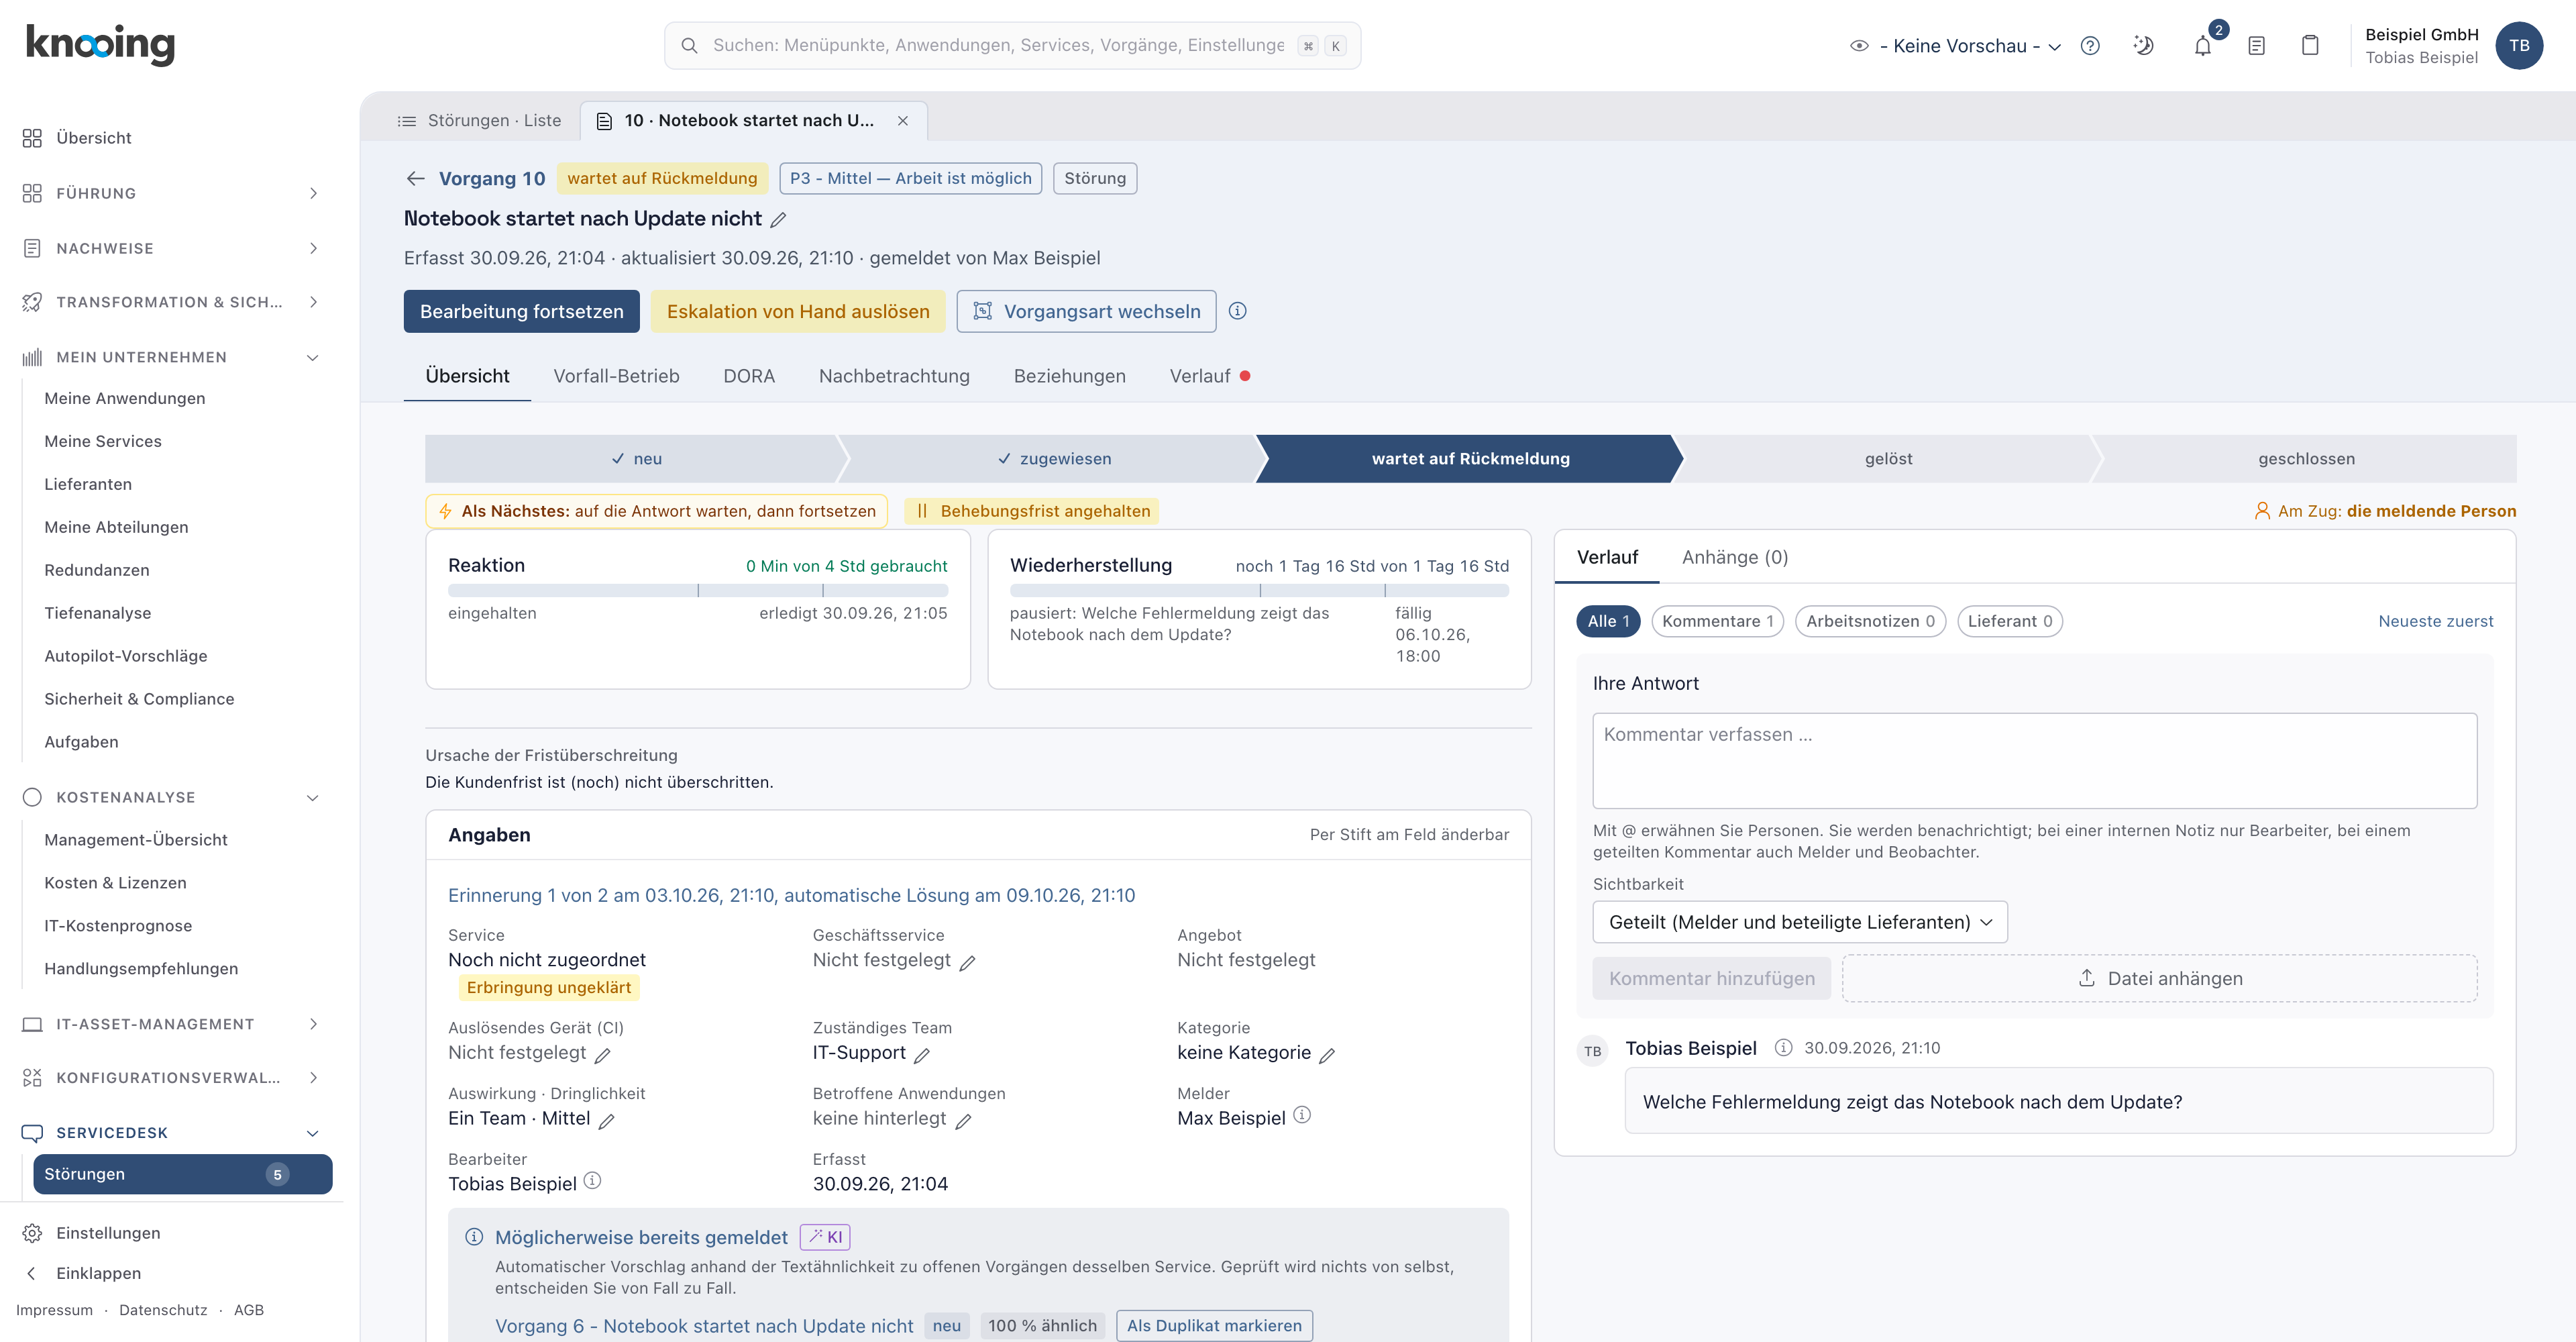The height and width of the screenshot is (1342, 2576).
Task: Filter timeline by Lieferant 0
Action: [2010, 621]
